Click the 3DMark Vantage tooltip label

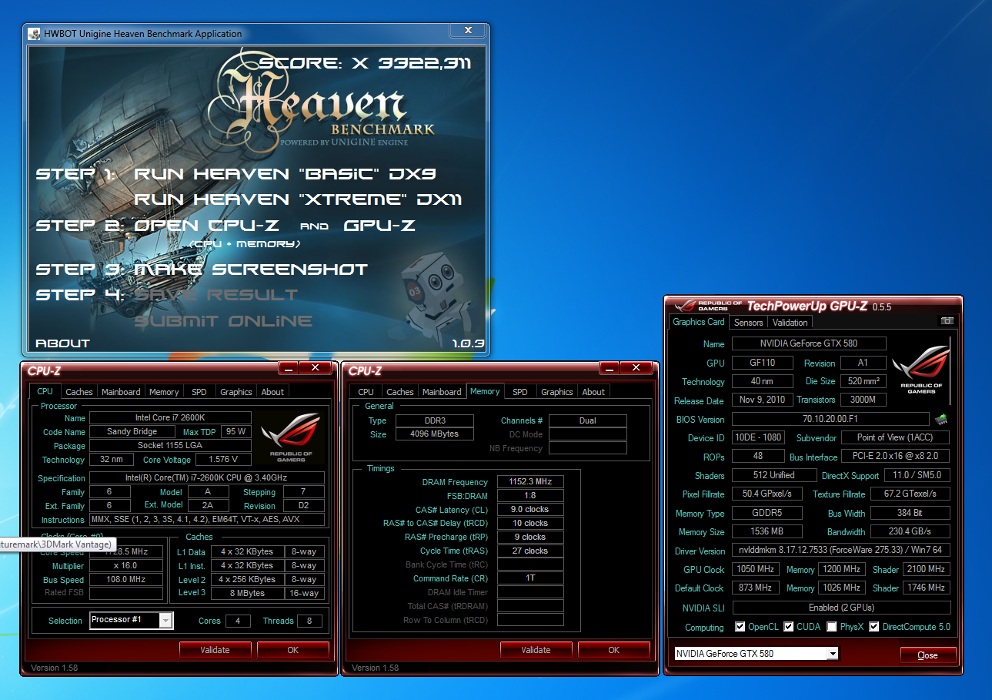(x=57, y=544)
